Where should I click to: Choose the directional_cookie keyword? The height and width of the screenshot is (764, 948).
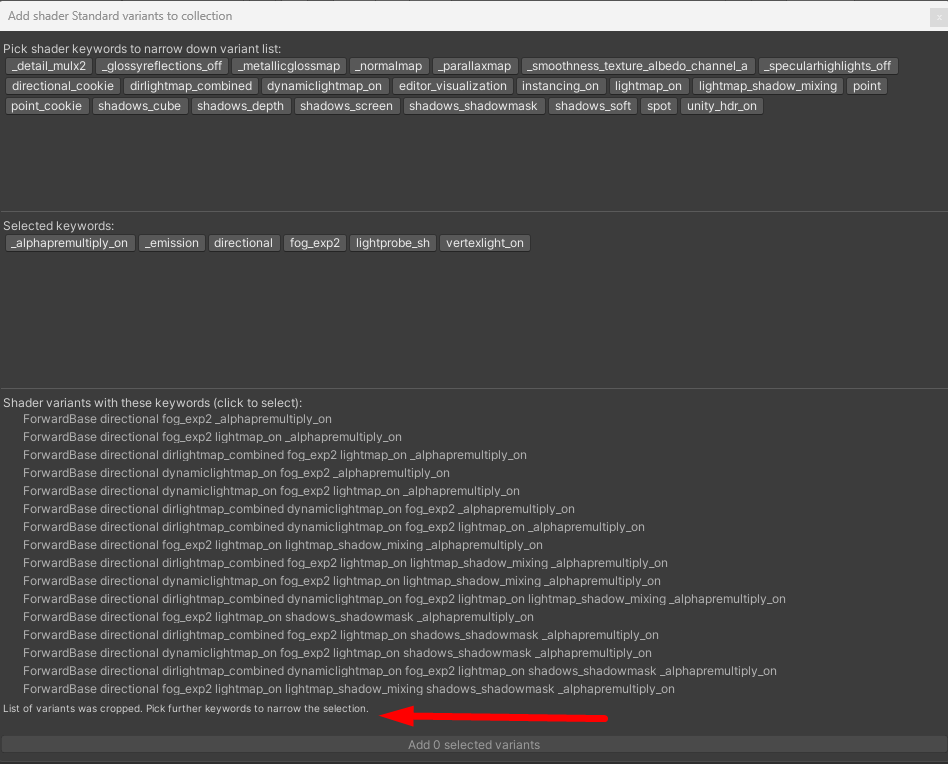point(62,86)
